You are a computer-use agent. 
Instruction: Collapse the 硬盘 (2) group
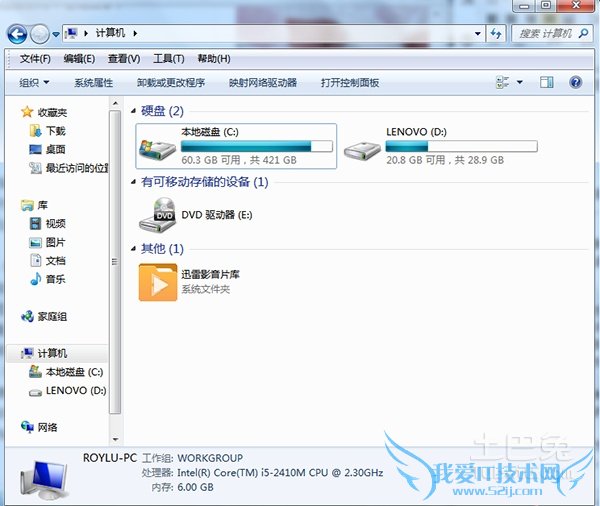tap(133, 111)
